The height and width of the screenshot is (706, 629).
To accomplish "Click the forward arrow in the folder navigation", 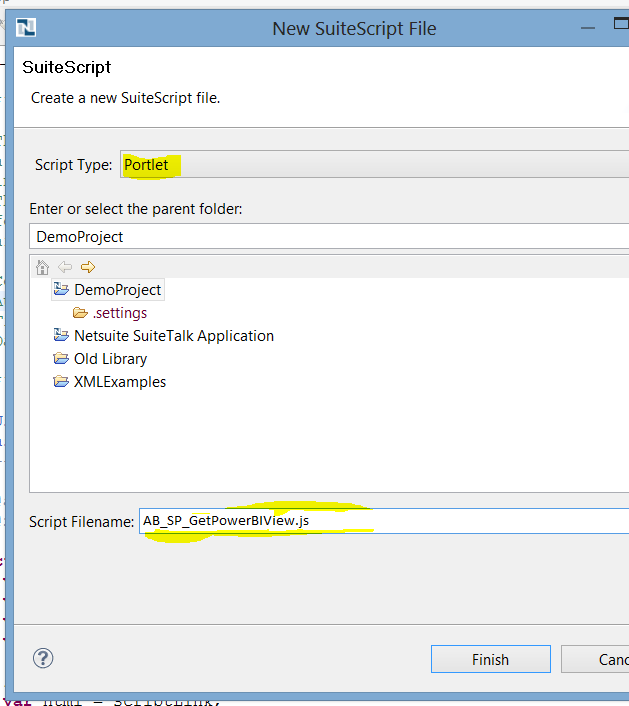I will [x=88, y=267].
